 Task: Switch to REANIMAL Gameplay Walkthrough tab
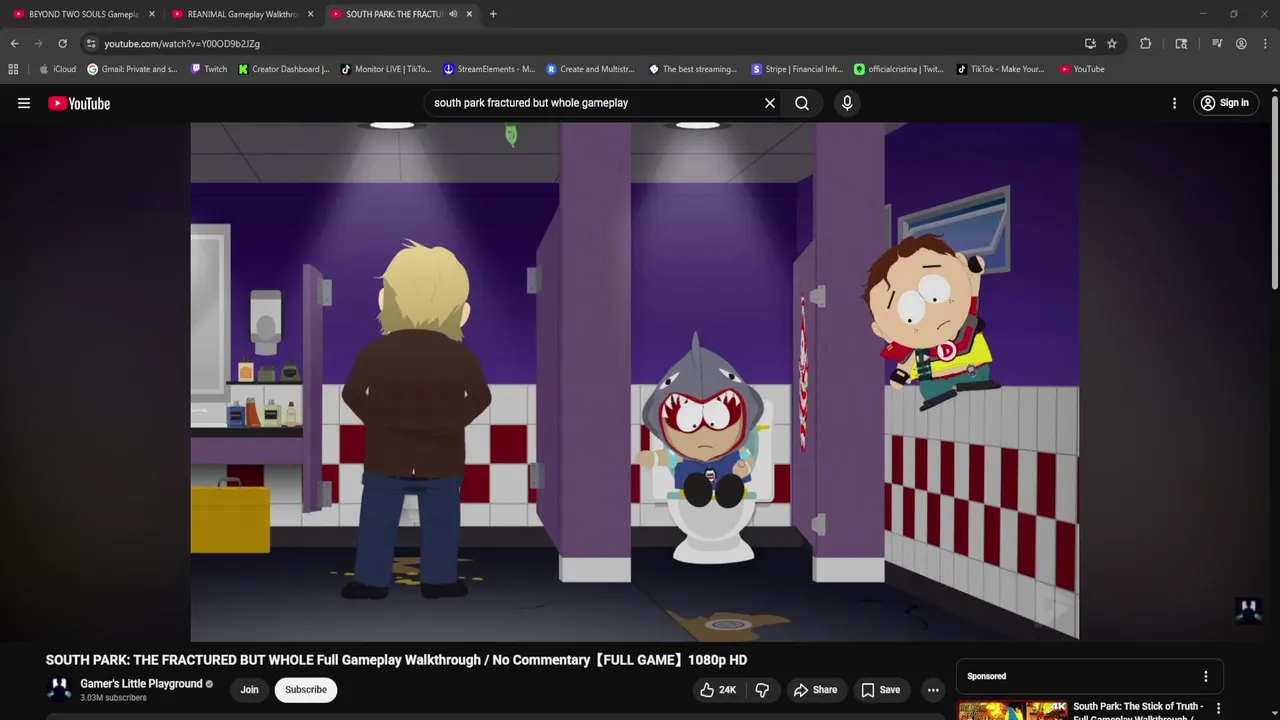click(242, 14)
